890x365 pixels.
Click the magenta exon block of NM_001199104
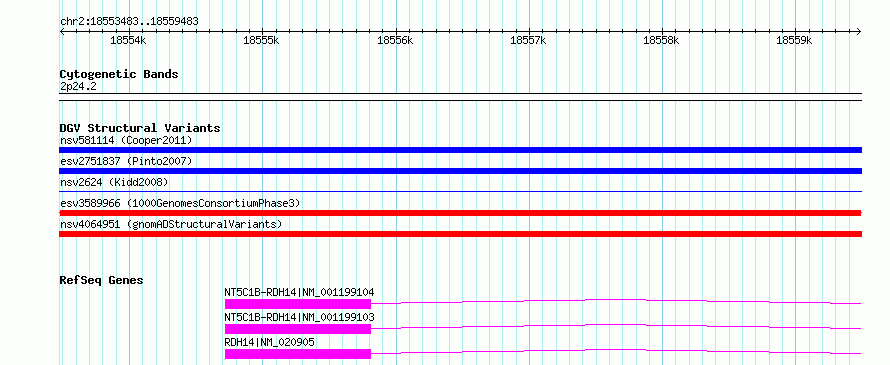(x=297, y=304)
